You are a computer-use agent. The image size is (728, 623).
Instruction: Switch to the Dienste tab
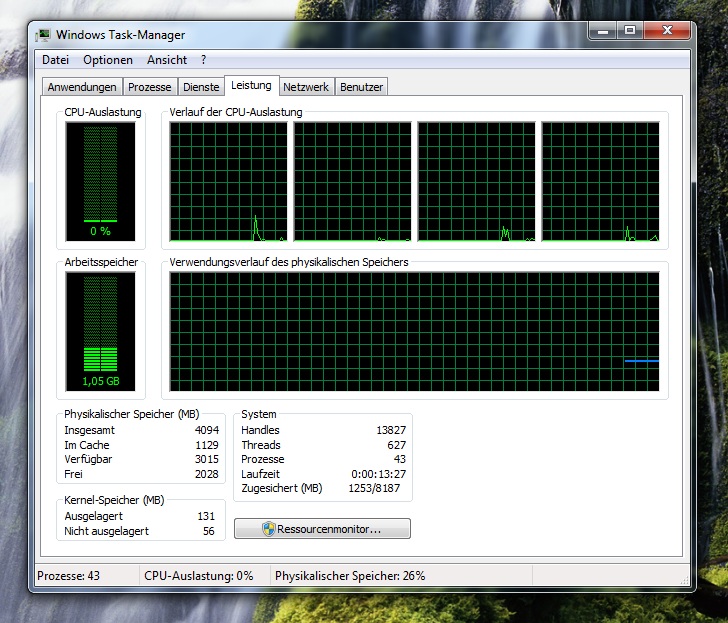(201, 87)
